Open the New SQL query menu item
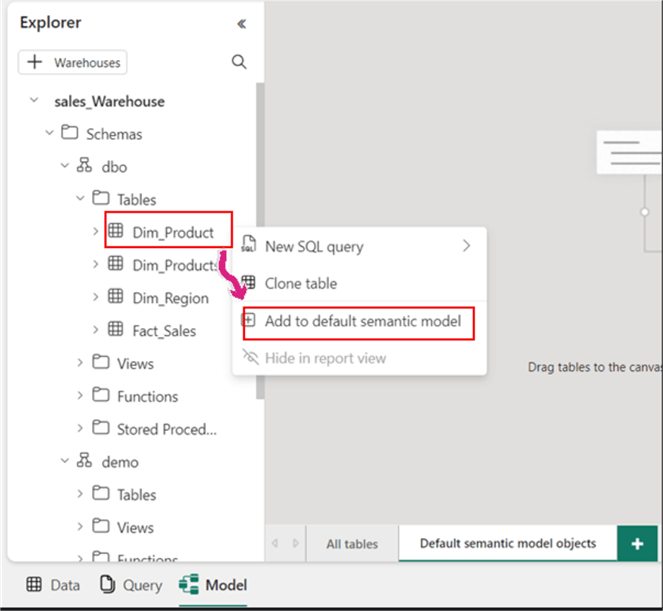663x611 pixels. tap(359, 246)
